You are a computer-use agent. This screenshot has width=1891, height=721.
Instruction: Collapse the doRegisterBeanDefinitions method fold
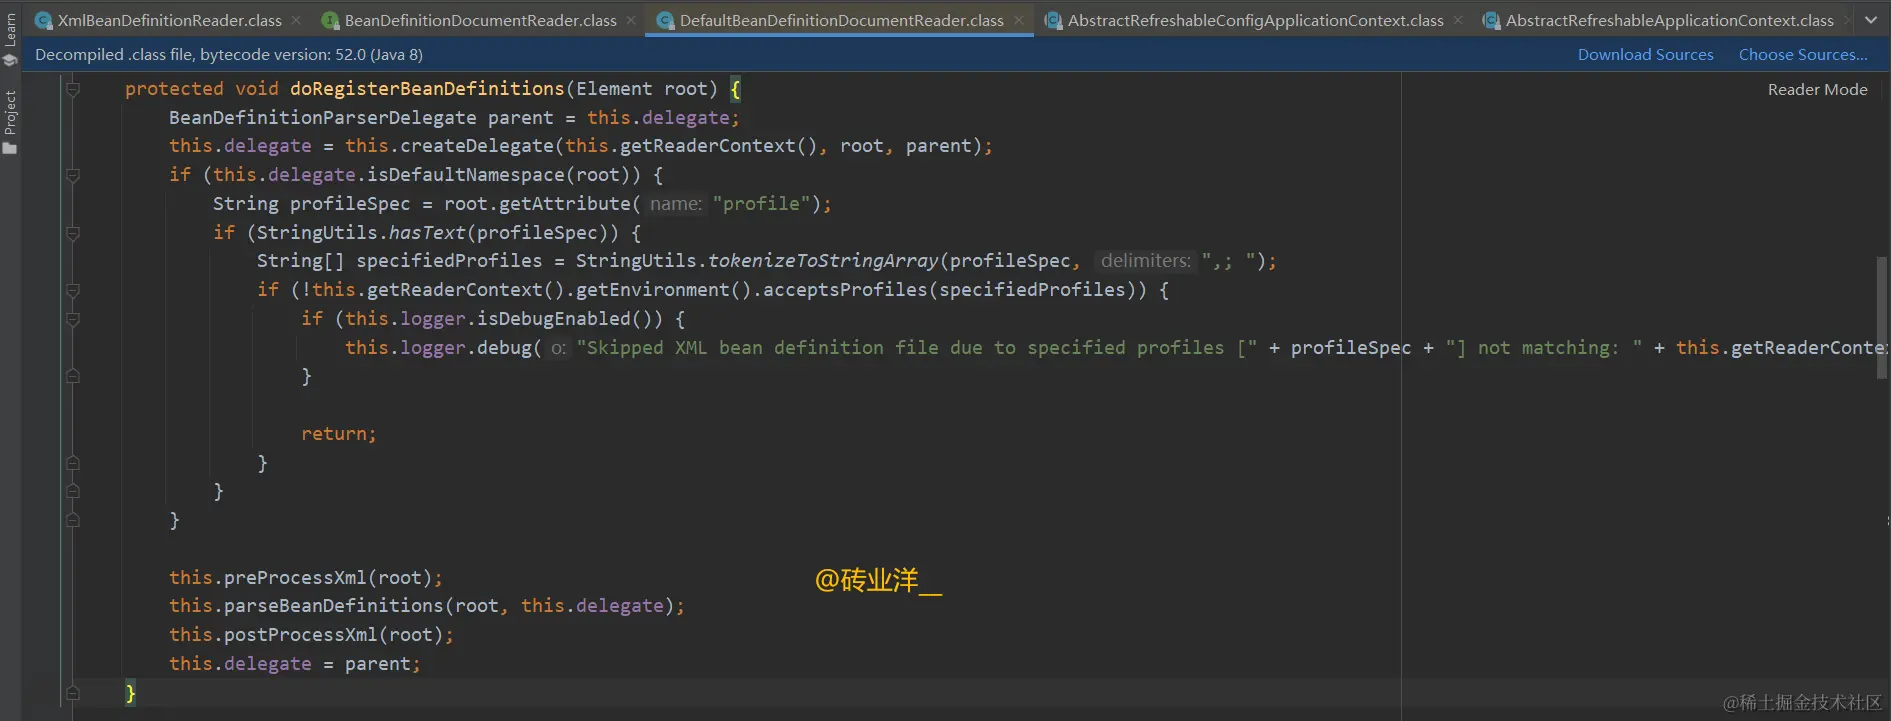click(x=73, y=89)
